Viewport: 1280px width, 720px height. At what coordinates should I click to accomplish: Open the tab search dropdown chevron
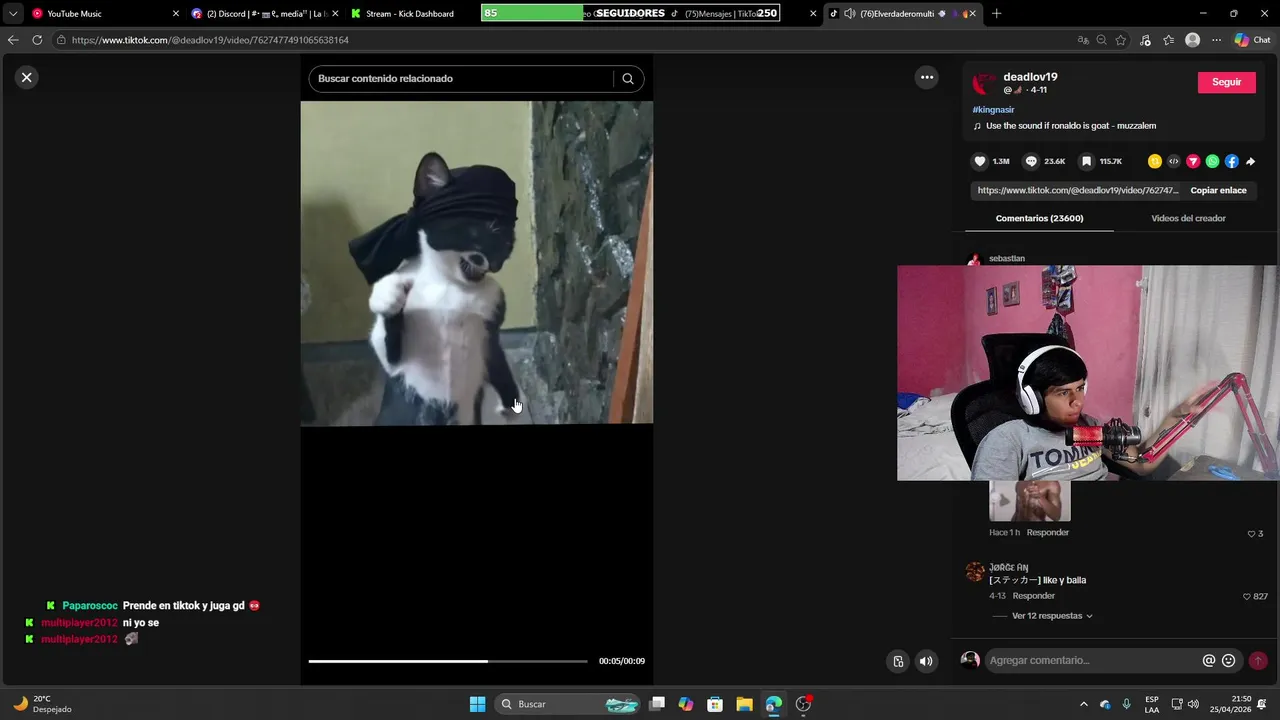pyautogui.click(x=13, y=14)
